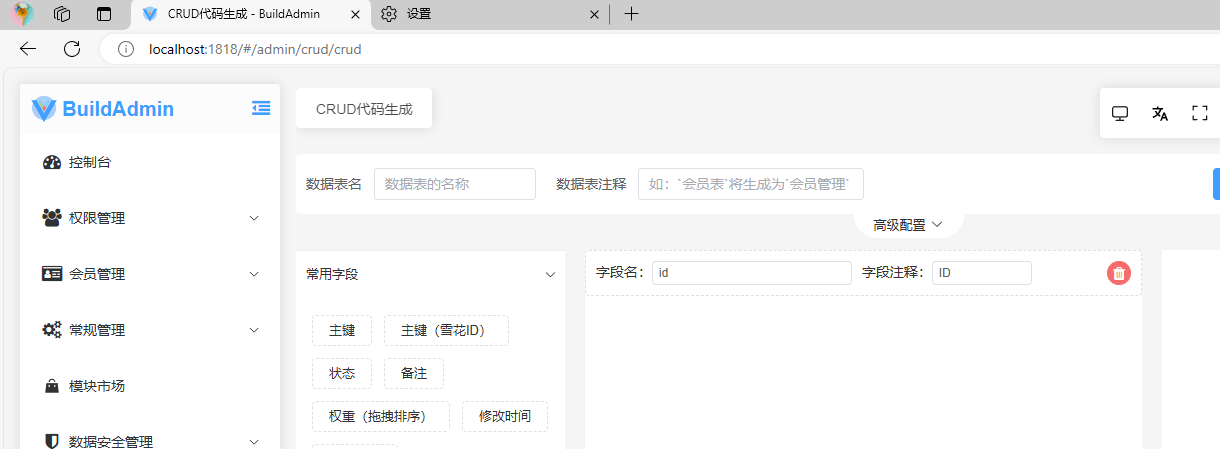Add the 主键 common field
Viewport: 1220px width, 449px height.
(x=342, y=331)
